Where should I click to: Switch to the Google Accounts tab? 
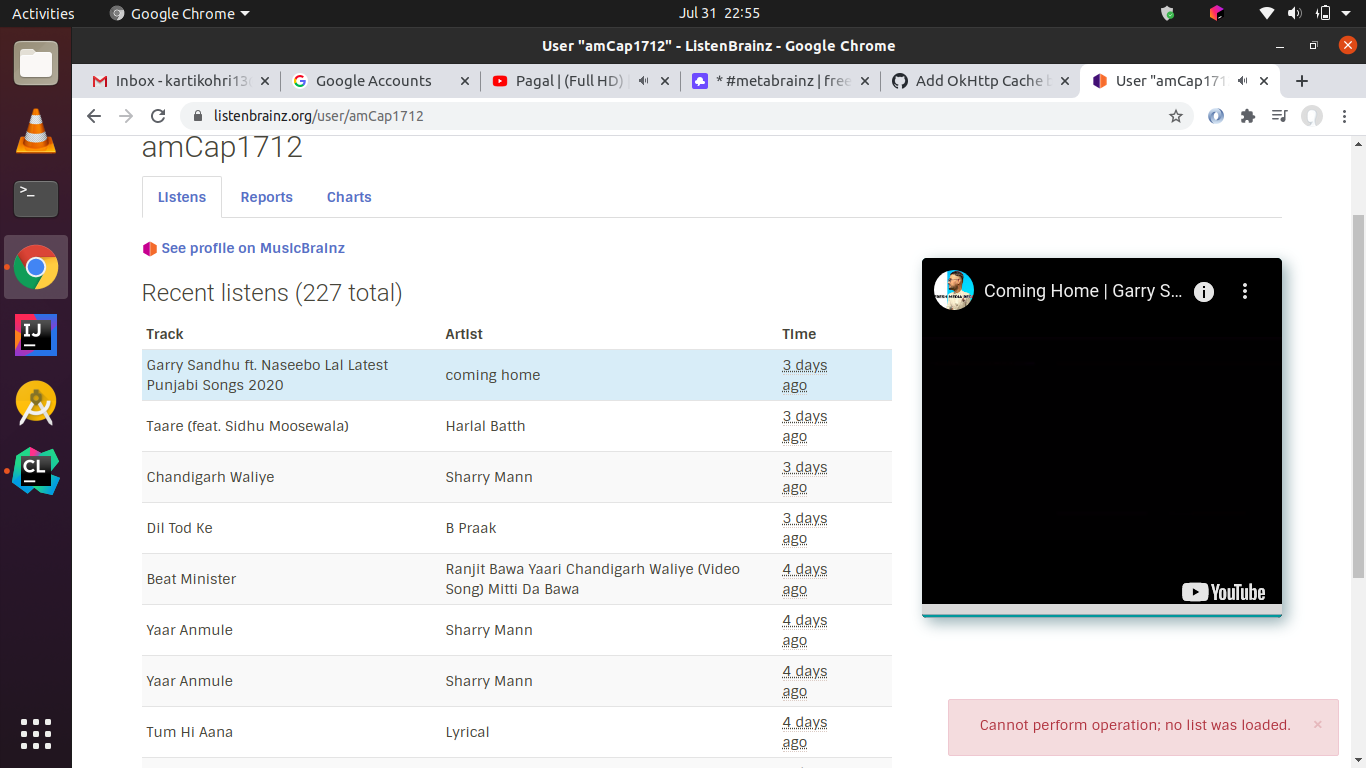click(378, 81)
